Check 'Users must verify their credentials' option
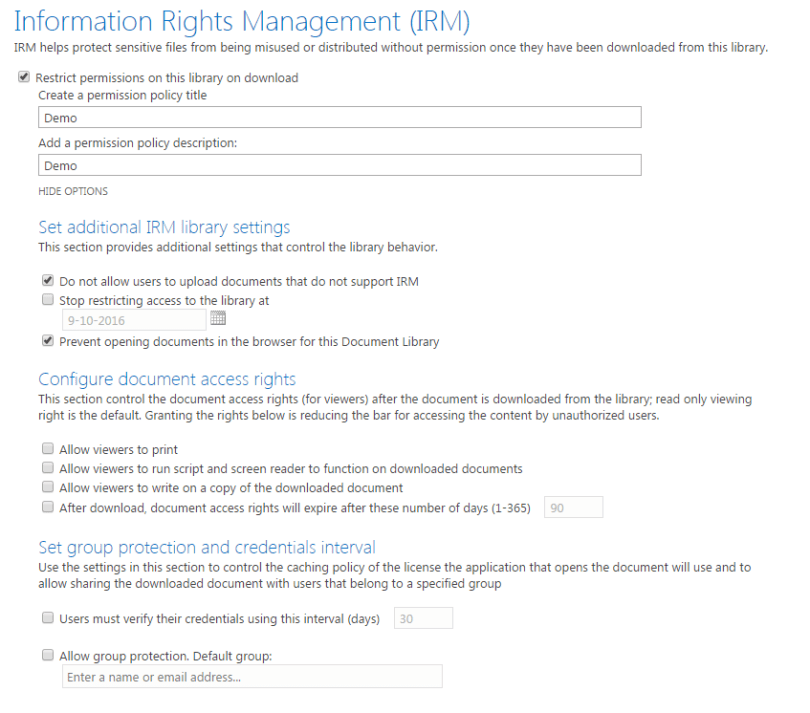This screenshot has width=810, height=713. (x=47, y=617)
